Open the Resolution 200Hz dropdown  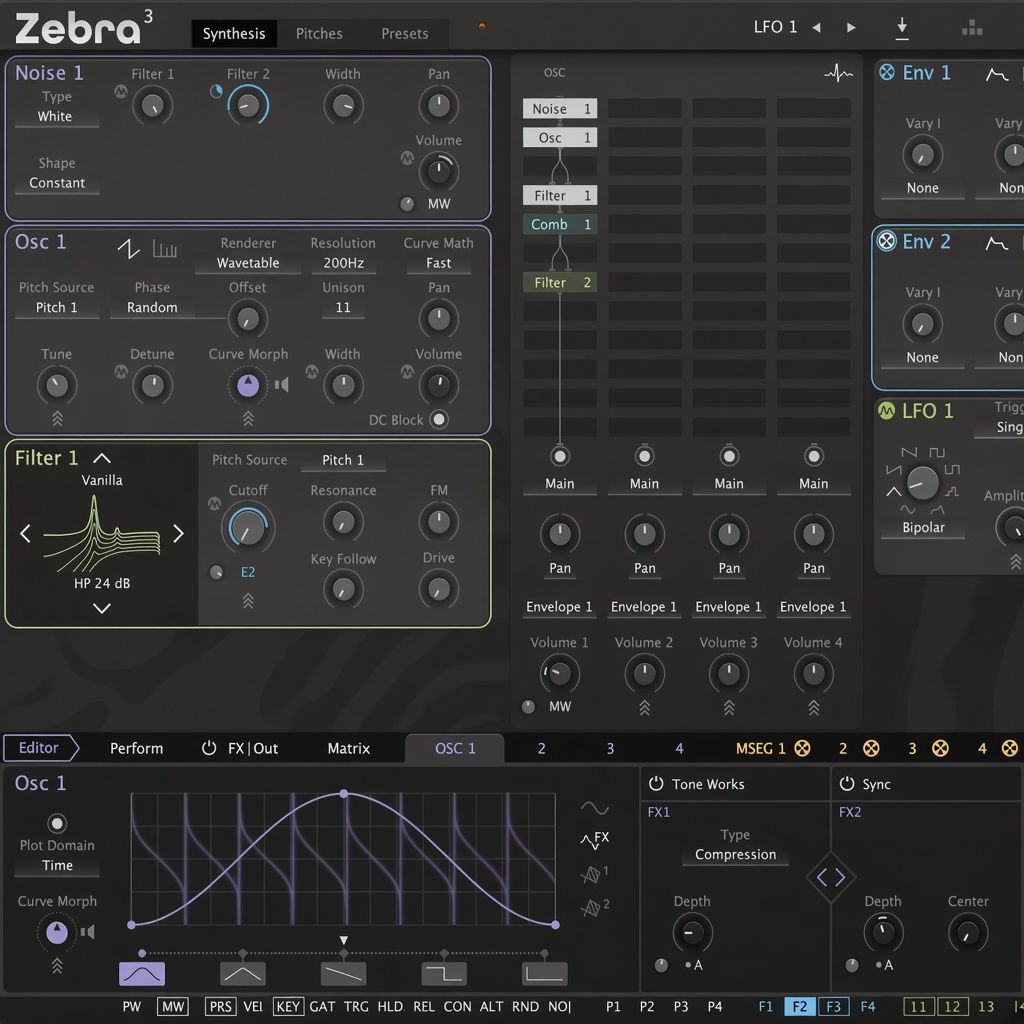coord(344,263)
